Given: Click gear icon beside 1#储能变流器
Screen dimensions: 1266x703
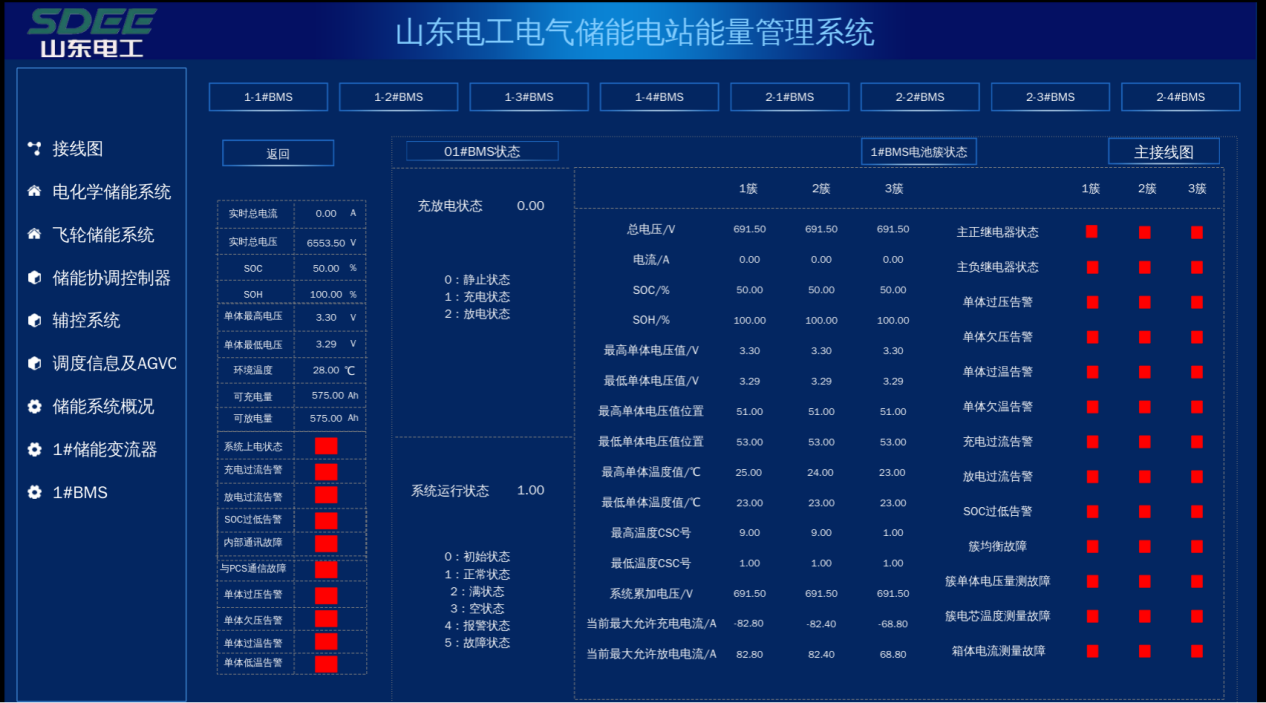Looking at the screenshot, I should (34, 450).
